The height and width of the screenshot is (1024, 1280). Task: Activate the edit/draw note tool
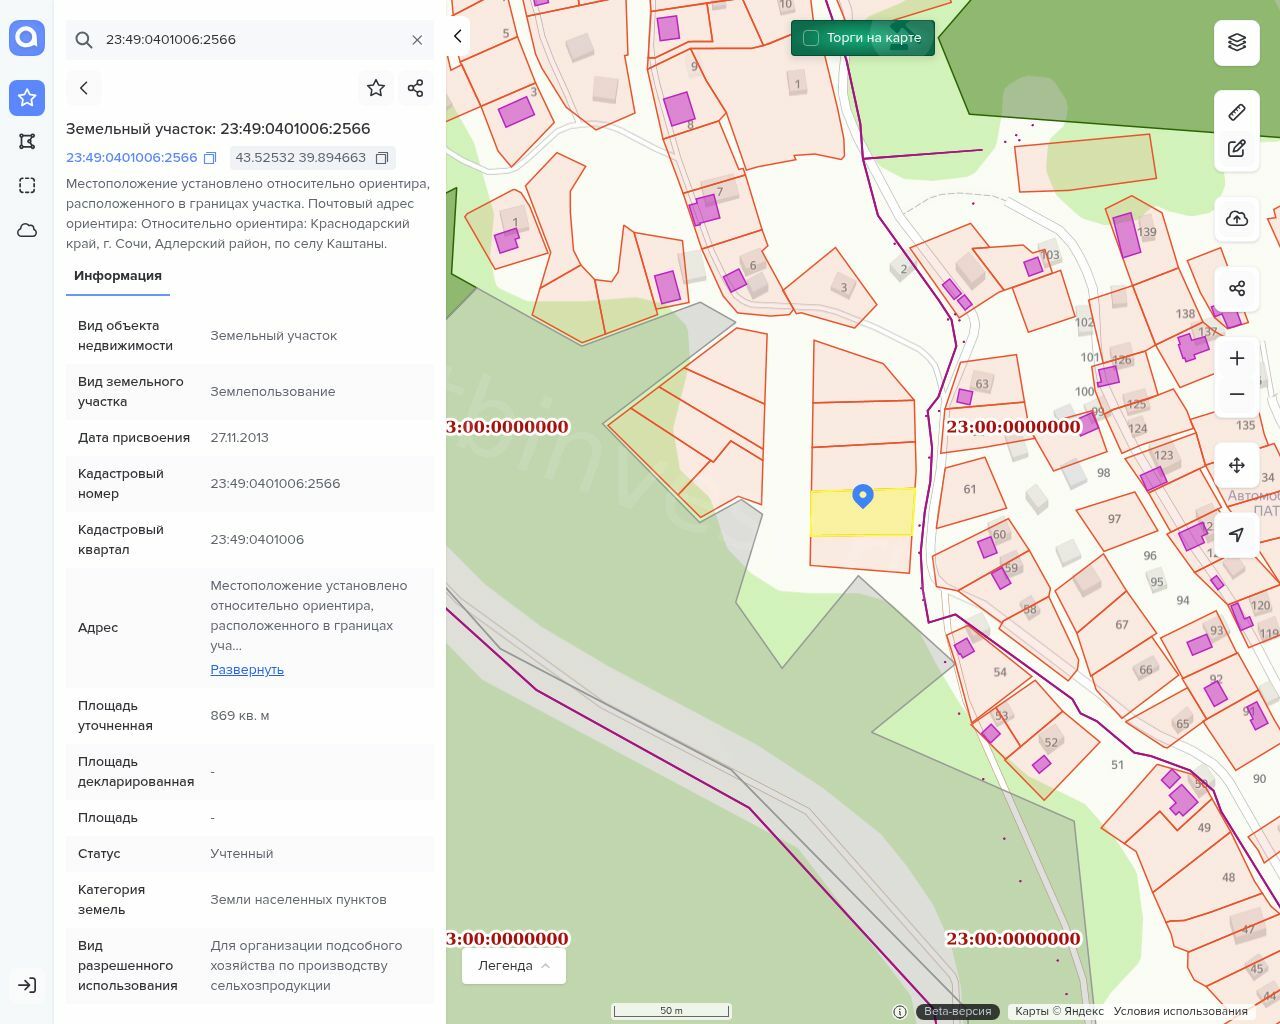click(1237, 149)
